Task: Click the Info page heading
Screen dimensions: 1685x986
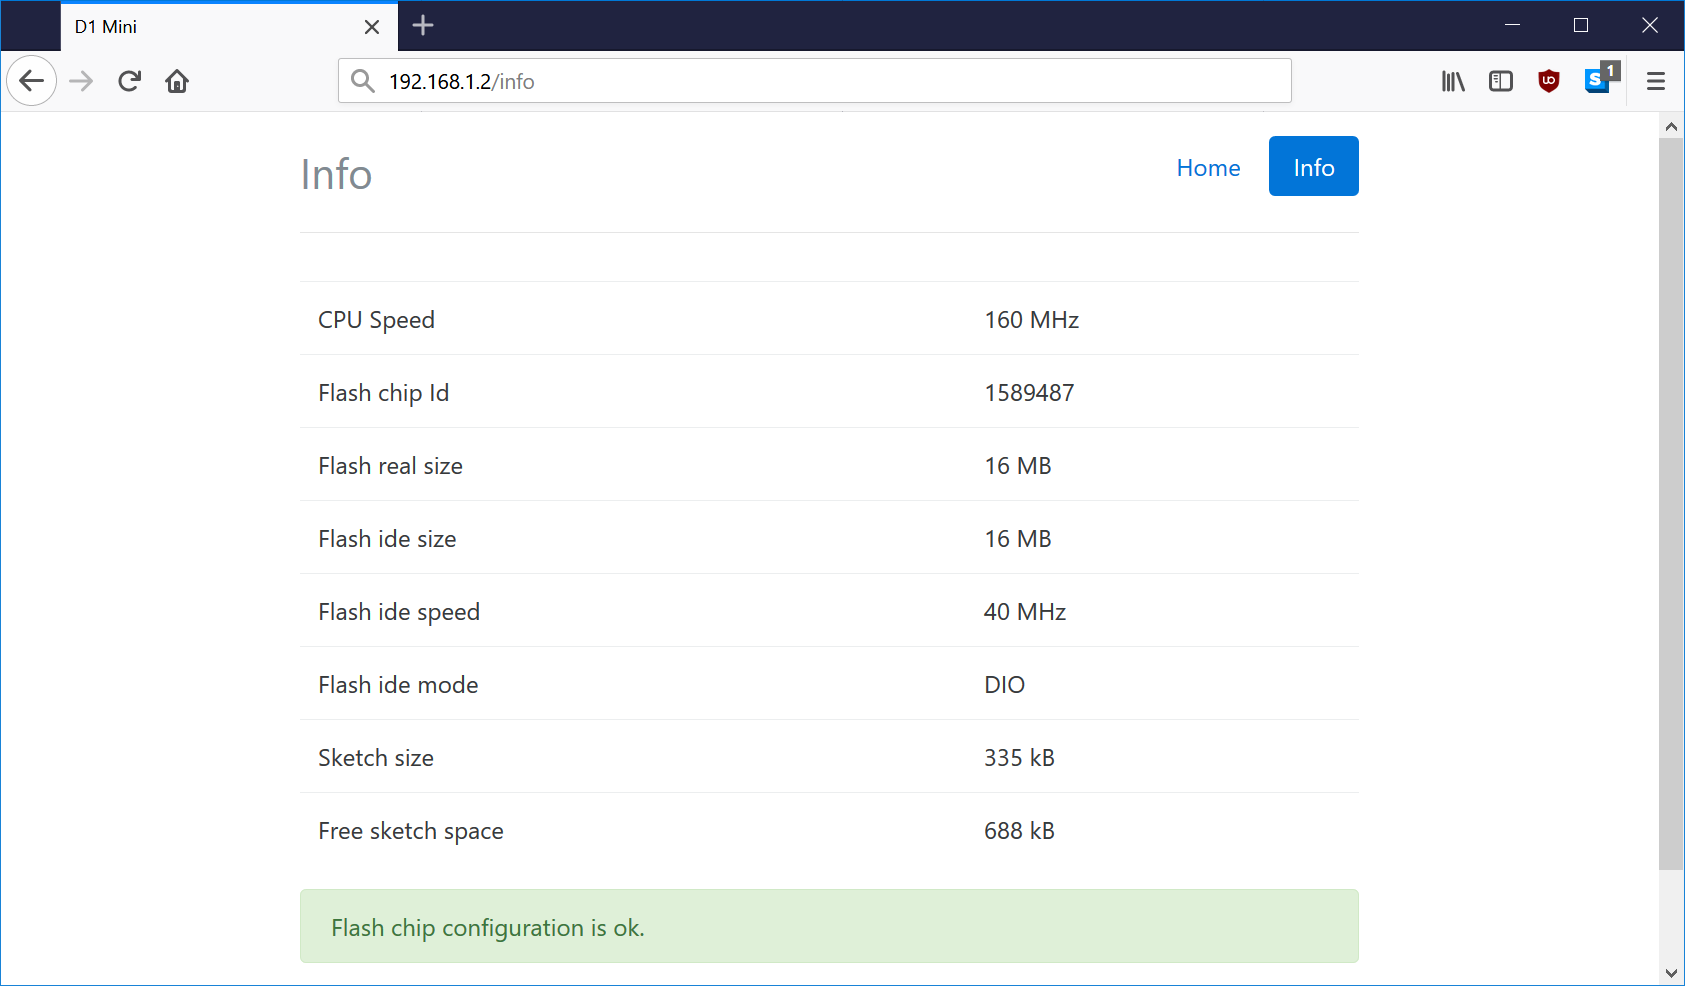Action: tap(336, 174)
